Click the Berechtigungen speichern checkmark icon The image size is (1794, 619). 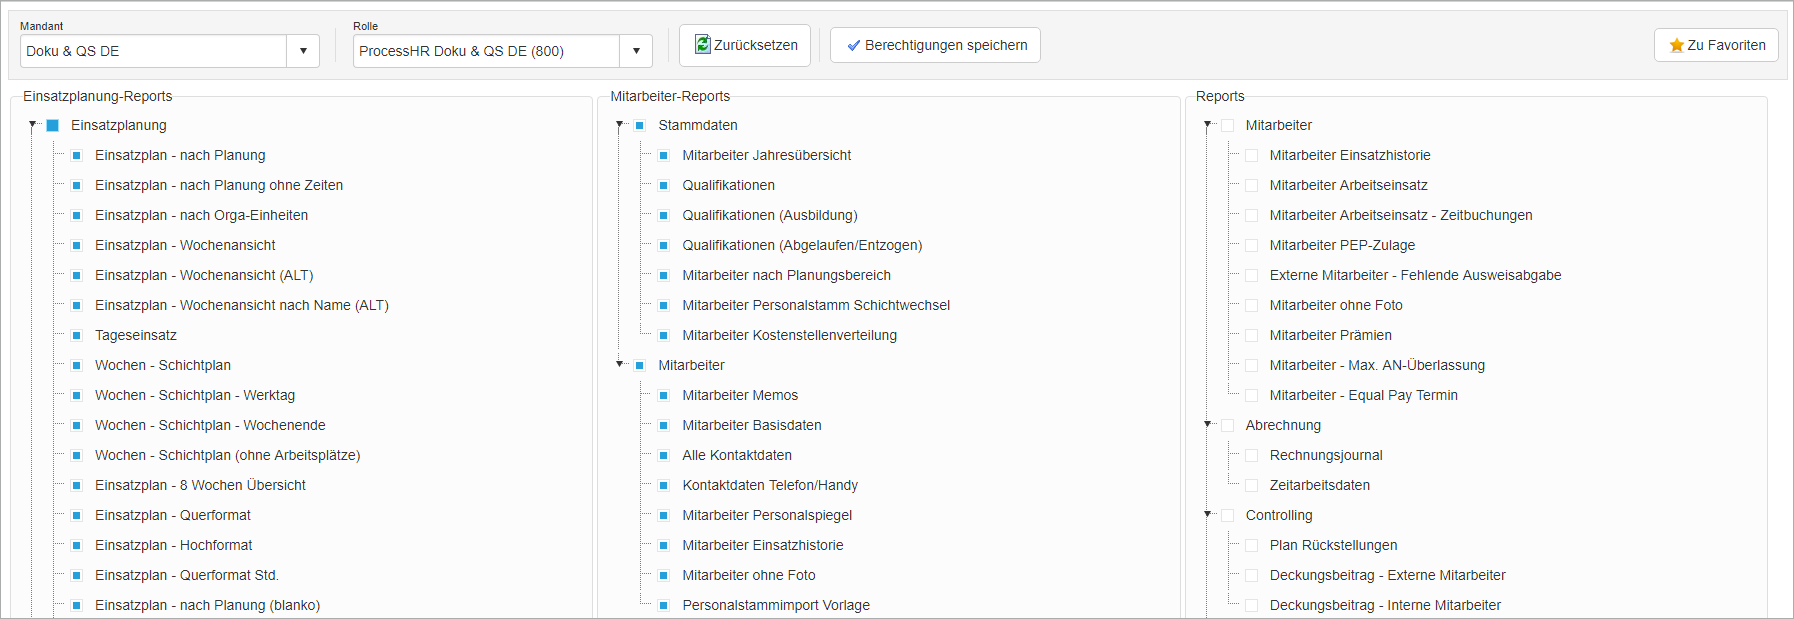click(x=853, y=45)
